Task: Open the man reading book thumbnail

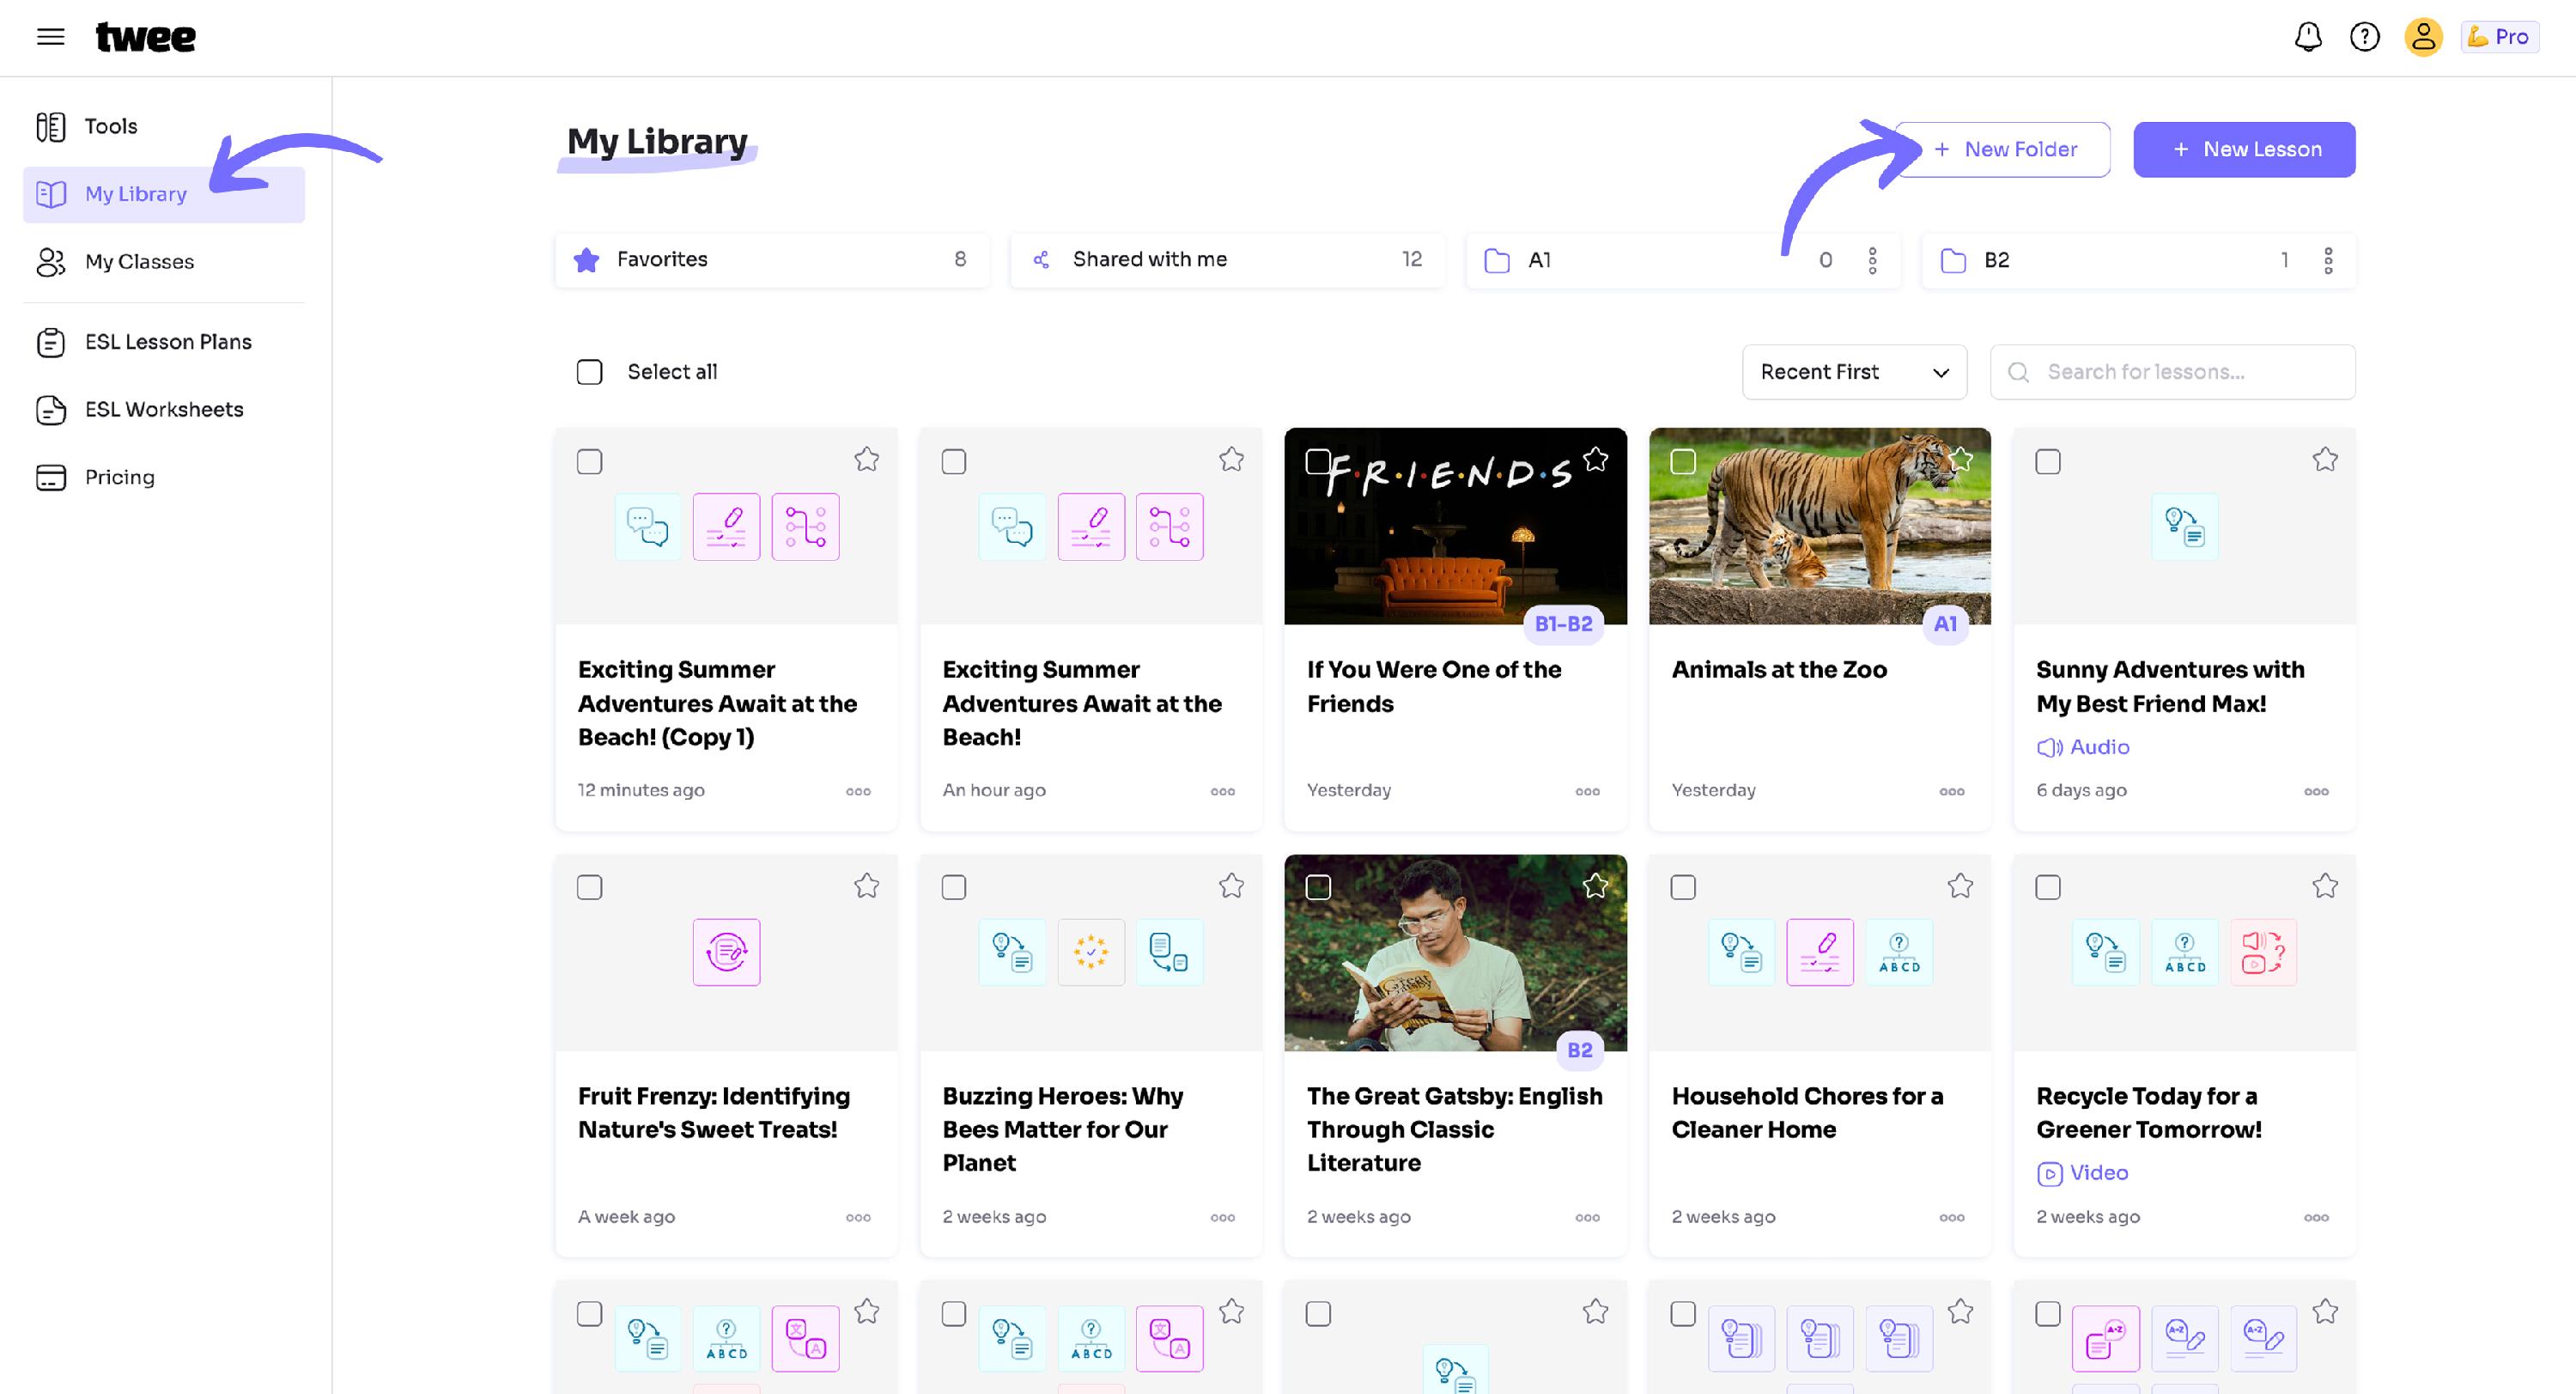Action: pyautogui.click(x=1455, y=953)
